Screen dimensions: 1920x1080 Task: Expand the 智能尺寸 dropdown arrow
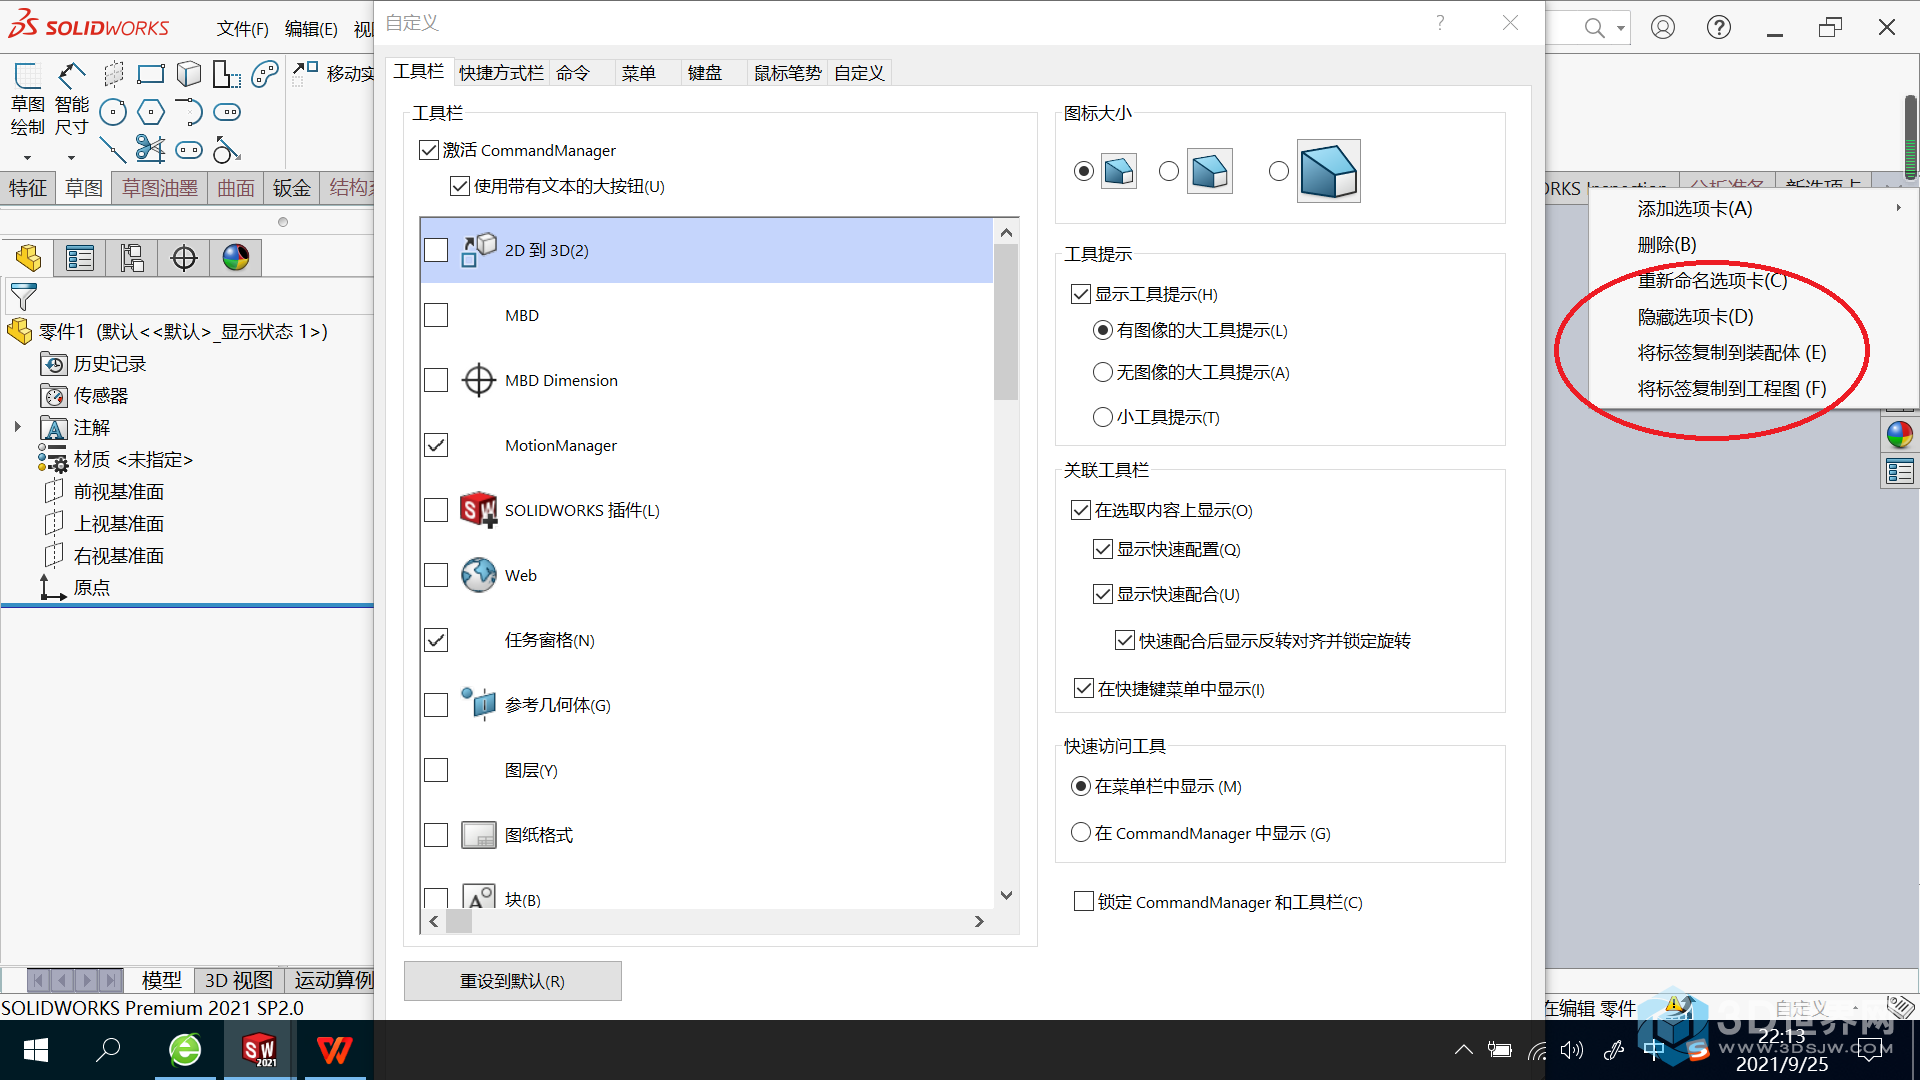click(x=71, y=157)
